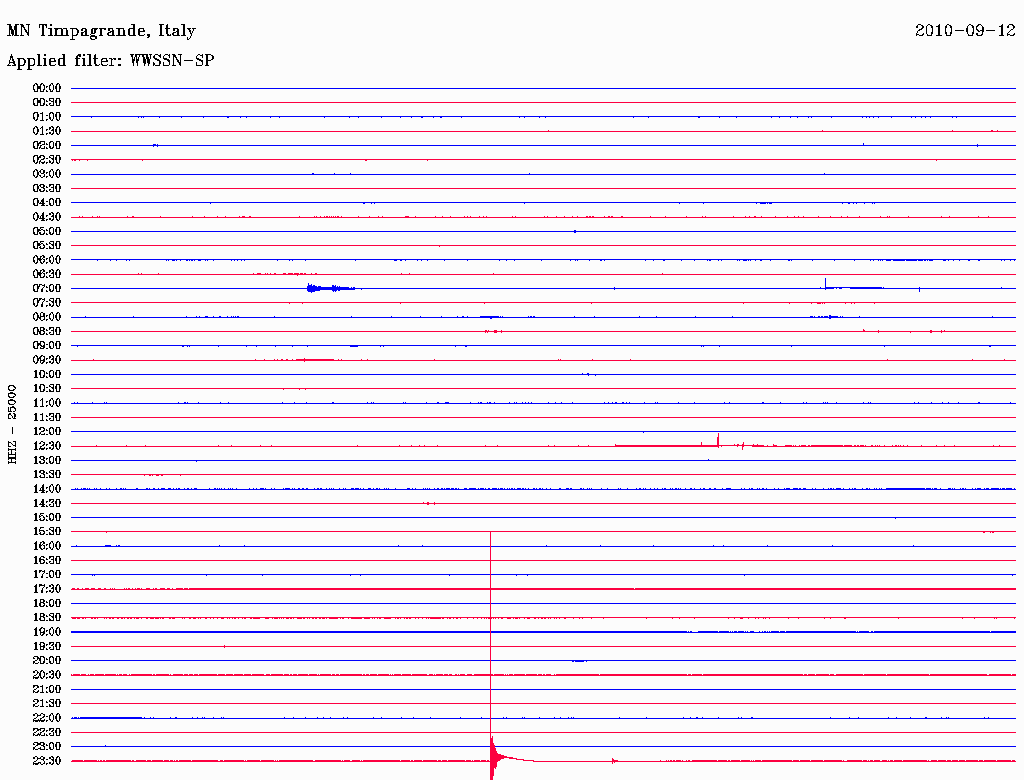Click the 11:30 time label
The height and width of the screenshot is (780, 1024).
point(47,417)
